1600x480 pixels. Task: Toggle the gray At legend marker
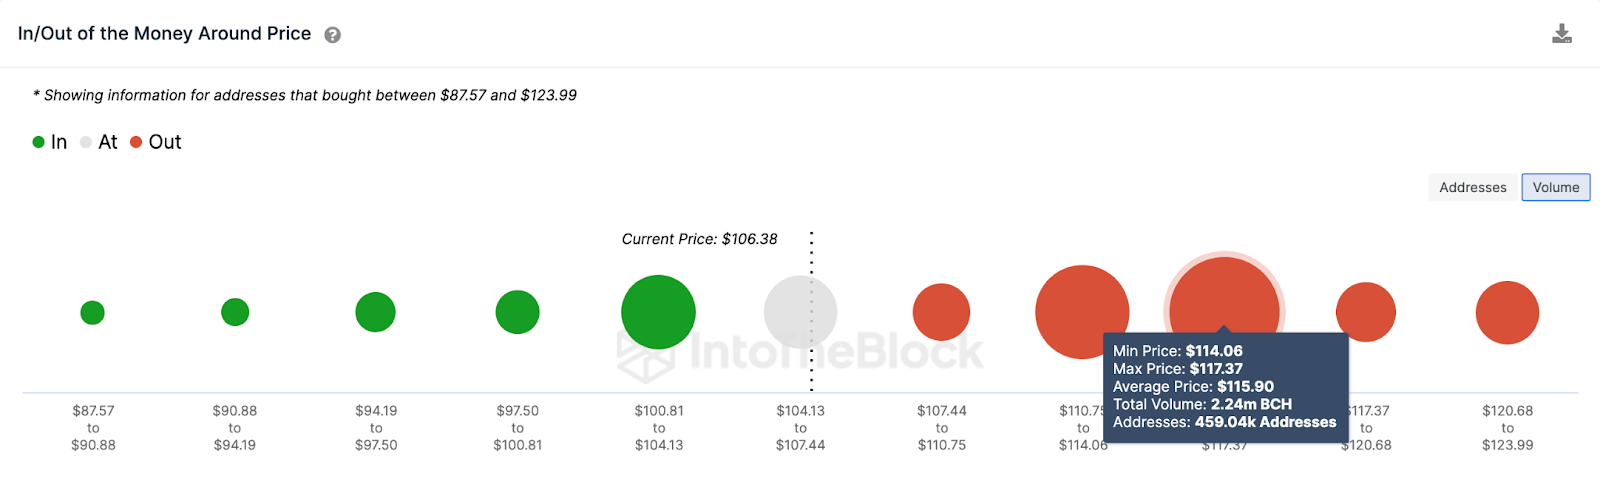point(86,142)
